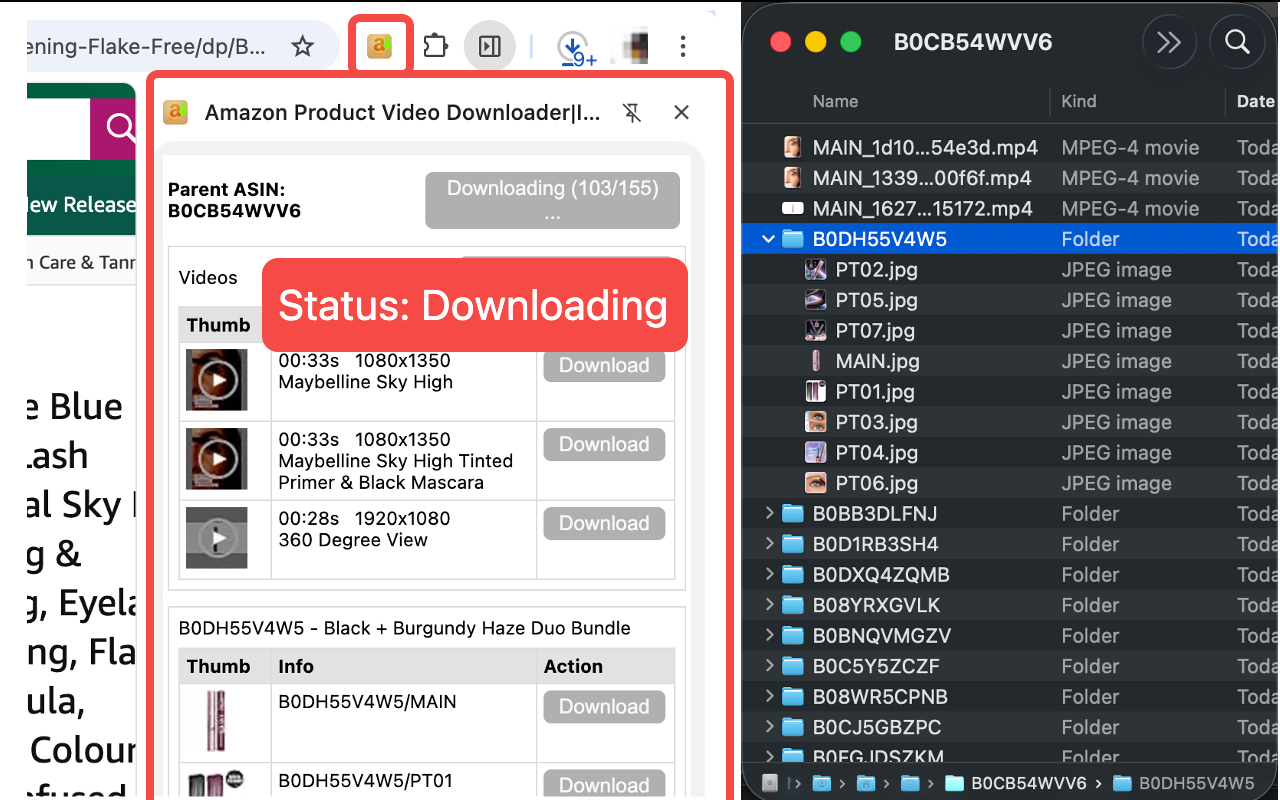Select B0BB3DLFNJ folder name
Screen dimensions: 1280x800
(875, 514)
